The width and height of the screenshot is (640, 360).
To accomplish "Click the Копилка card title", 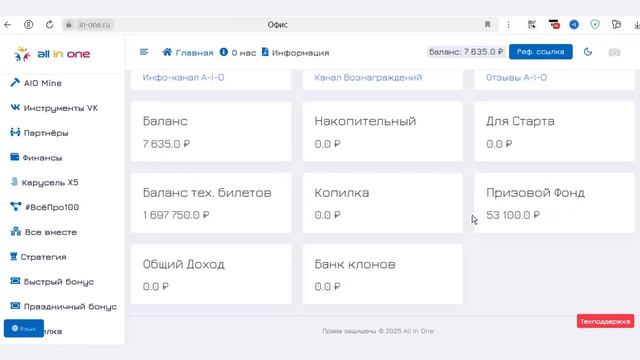I will click(342, 192).
